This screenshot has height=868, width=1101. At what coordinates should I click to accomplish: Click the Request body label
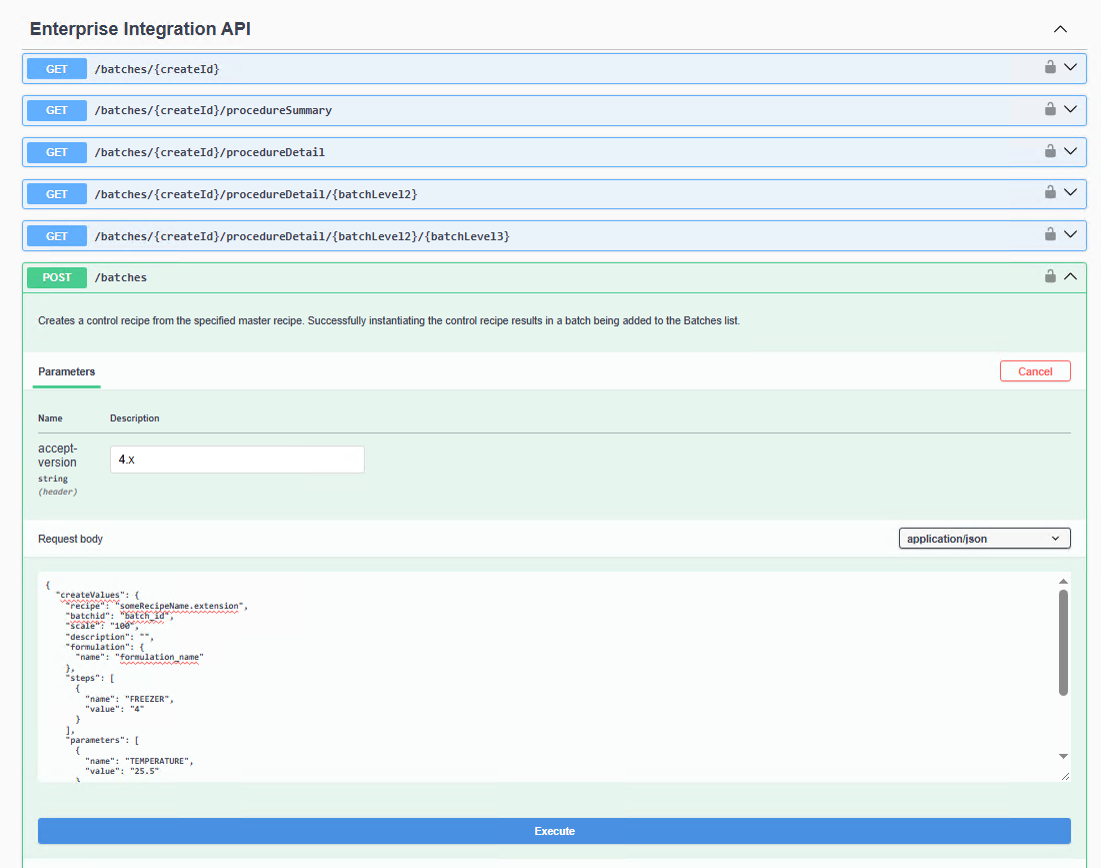(x=70, y=539)
